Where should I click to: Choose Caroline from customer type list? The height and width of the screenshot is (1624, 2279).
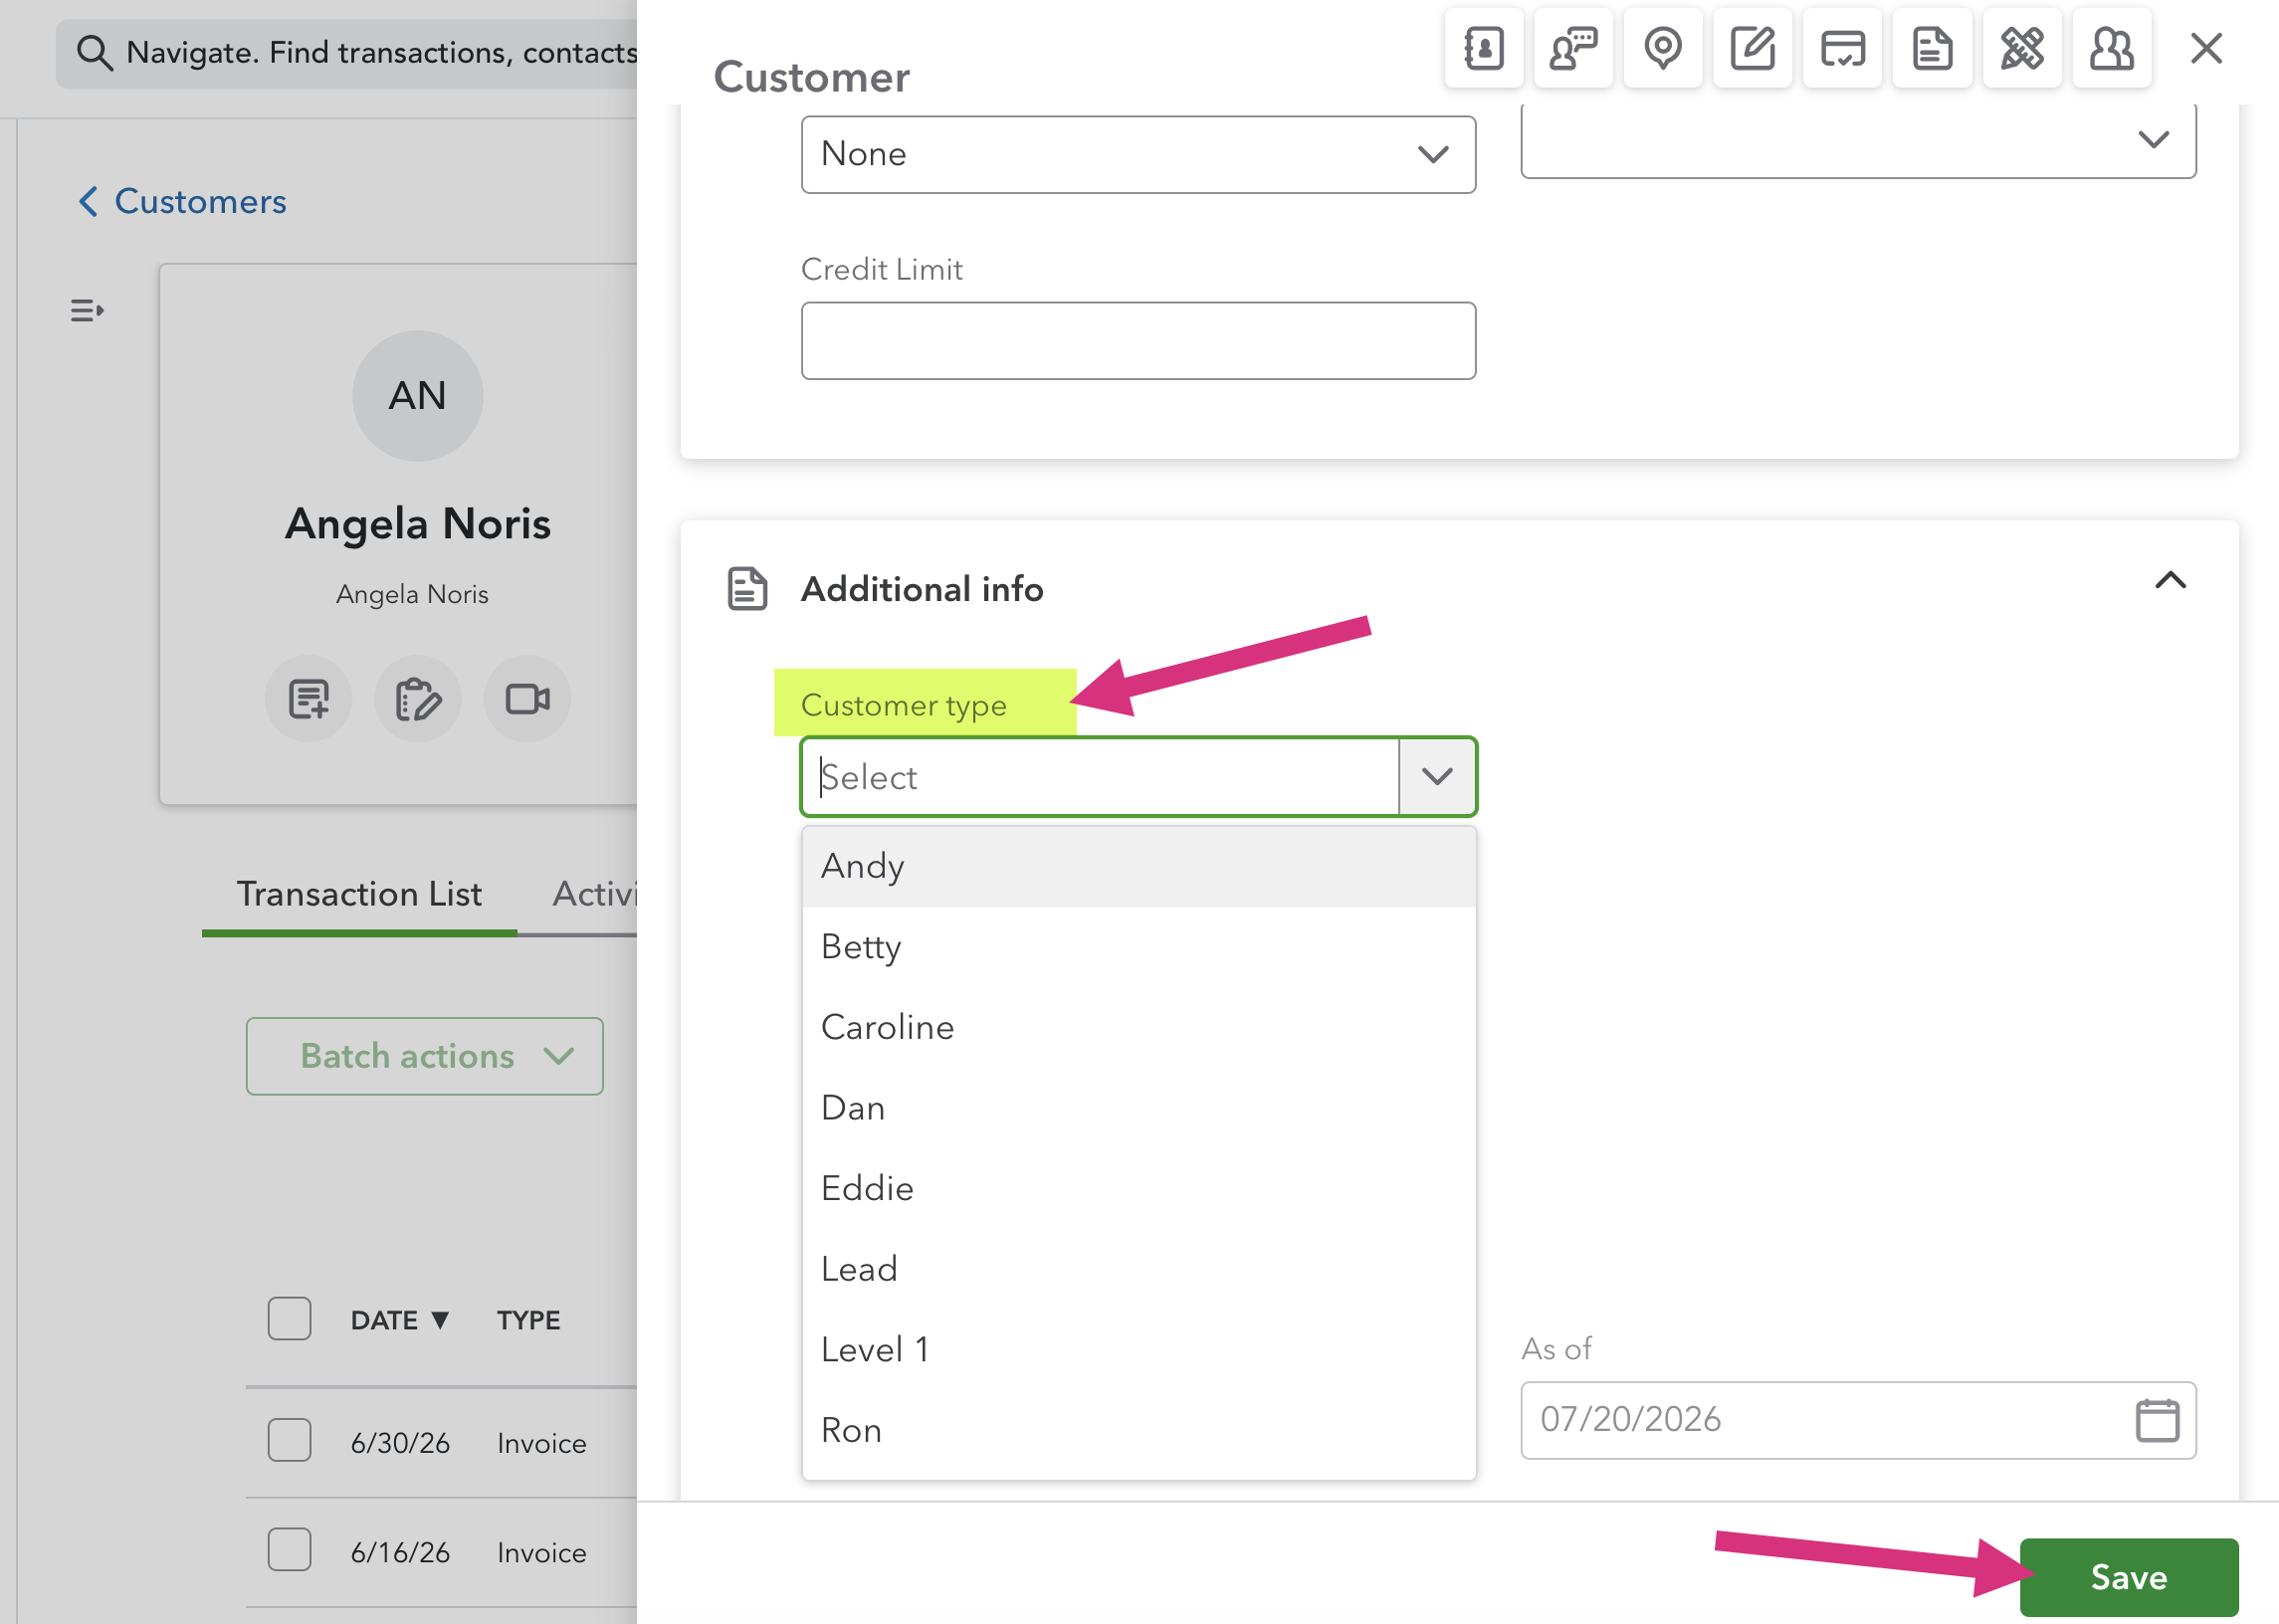1138,1027
